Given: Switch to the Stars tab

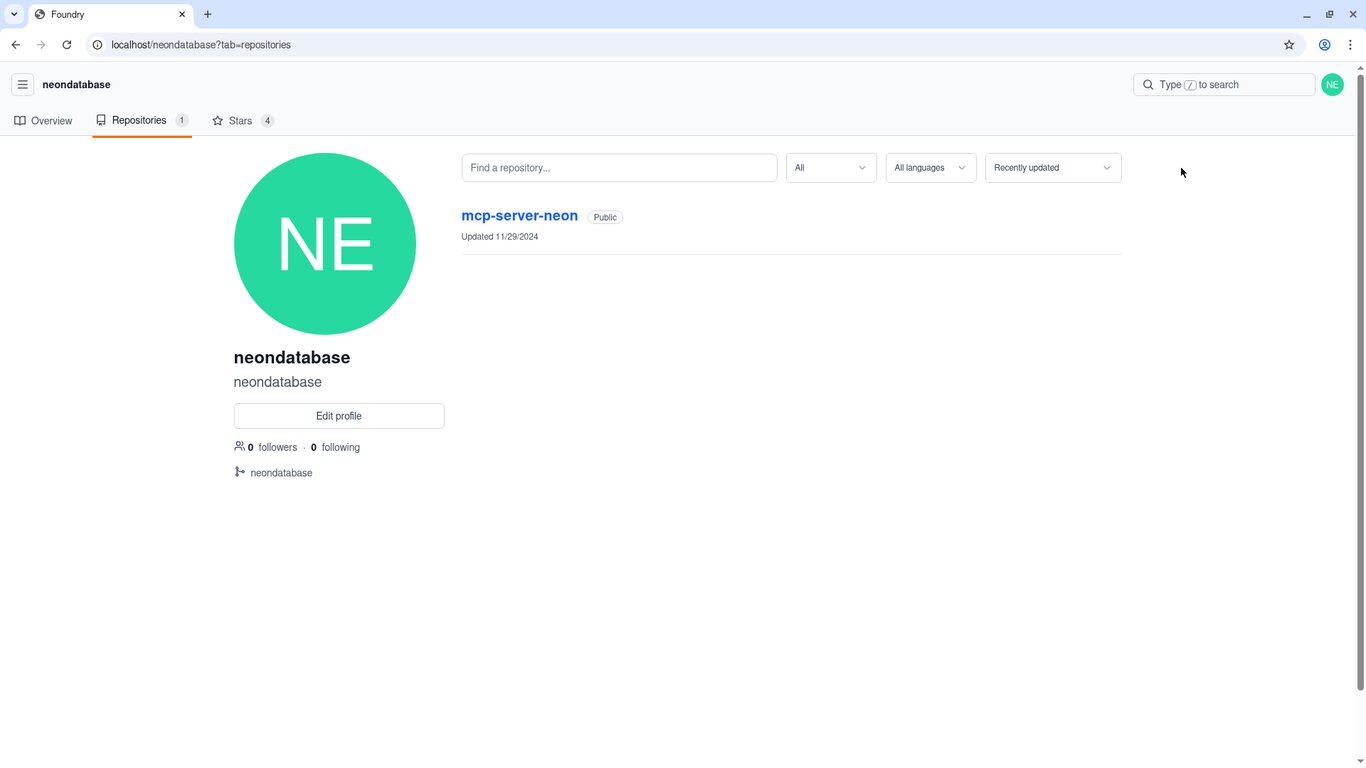Looking at the screenshot, I should coord(243,121).
